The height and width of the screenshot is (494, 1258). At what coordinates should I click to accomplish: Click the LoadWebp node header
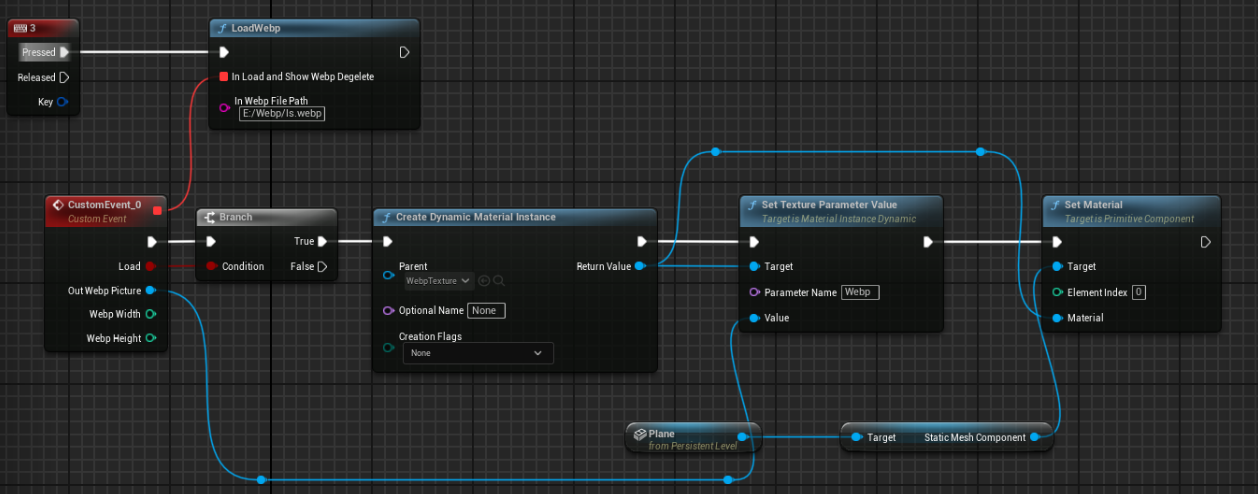255,28
